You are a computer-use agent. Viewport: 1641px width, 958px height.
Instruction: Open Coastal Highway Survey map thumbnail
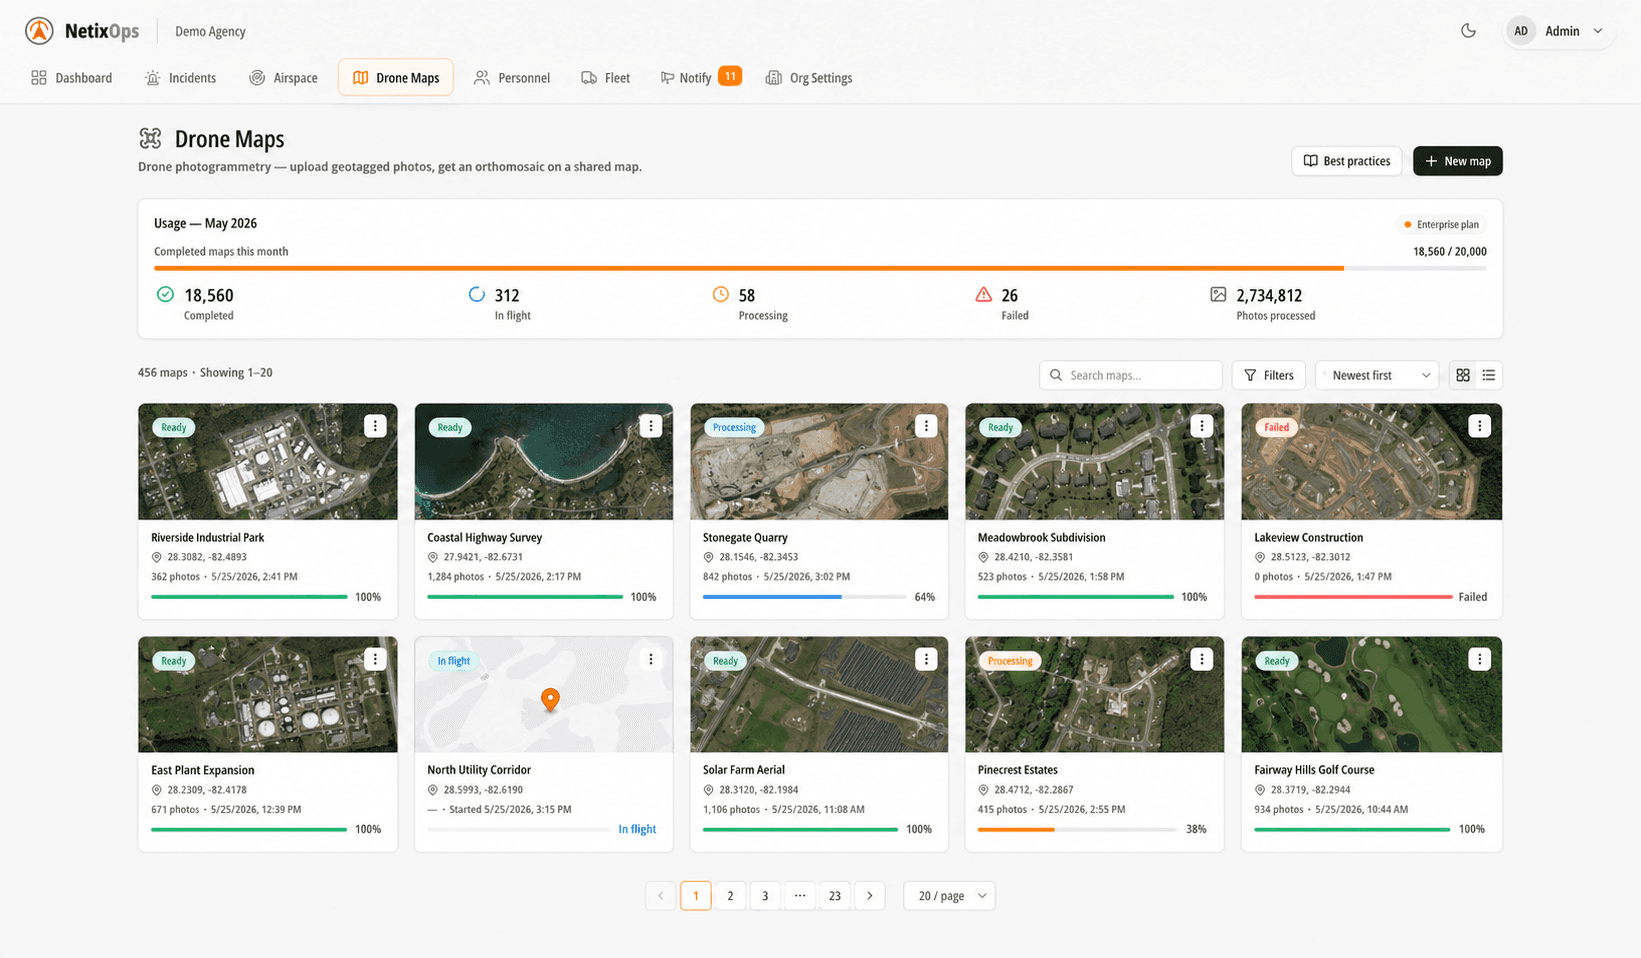[544, 461]
